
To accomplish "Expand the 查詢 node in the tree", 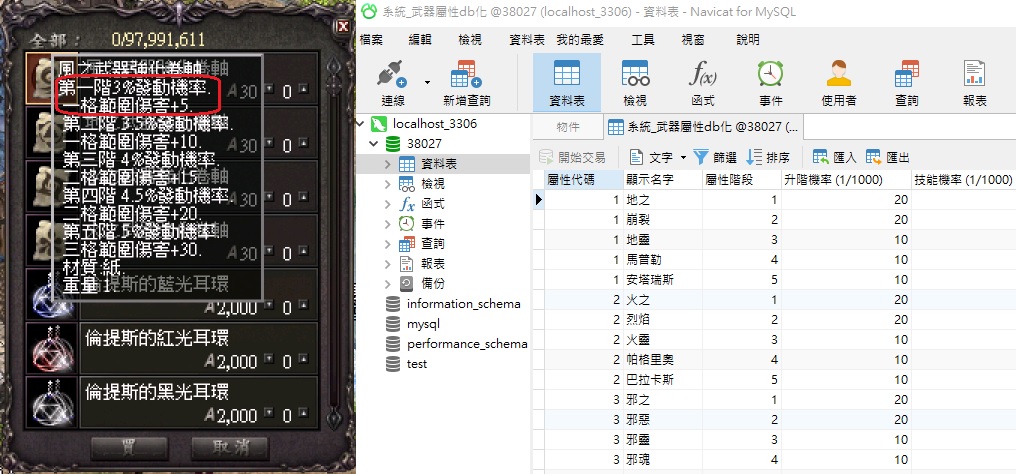I will tap(387, 244).
